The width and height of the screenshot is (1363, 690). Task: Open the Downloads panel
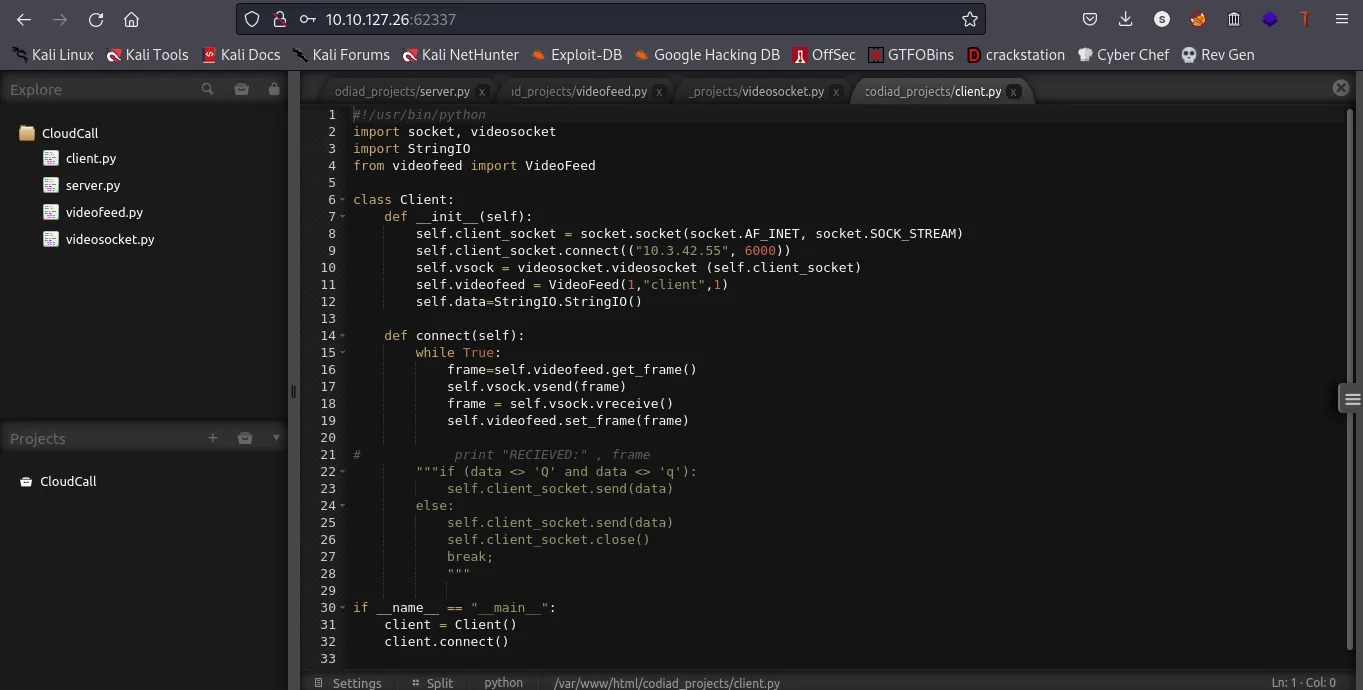(x=1126, y=19)
